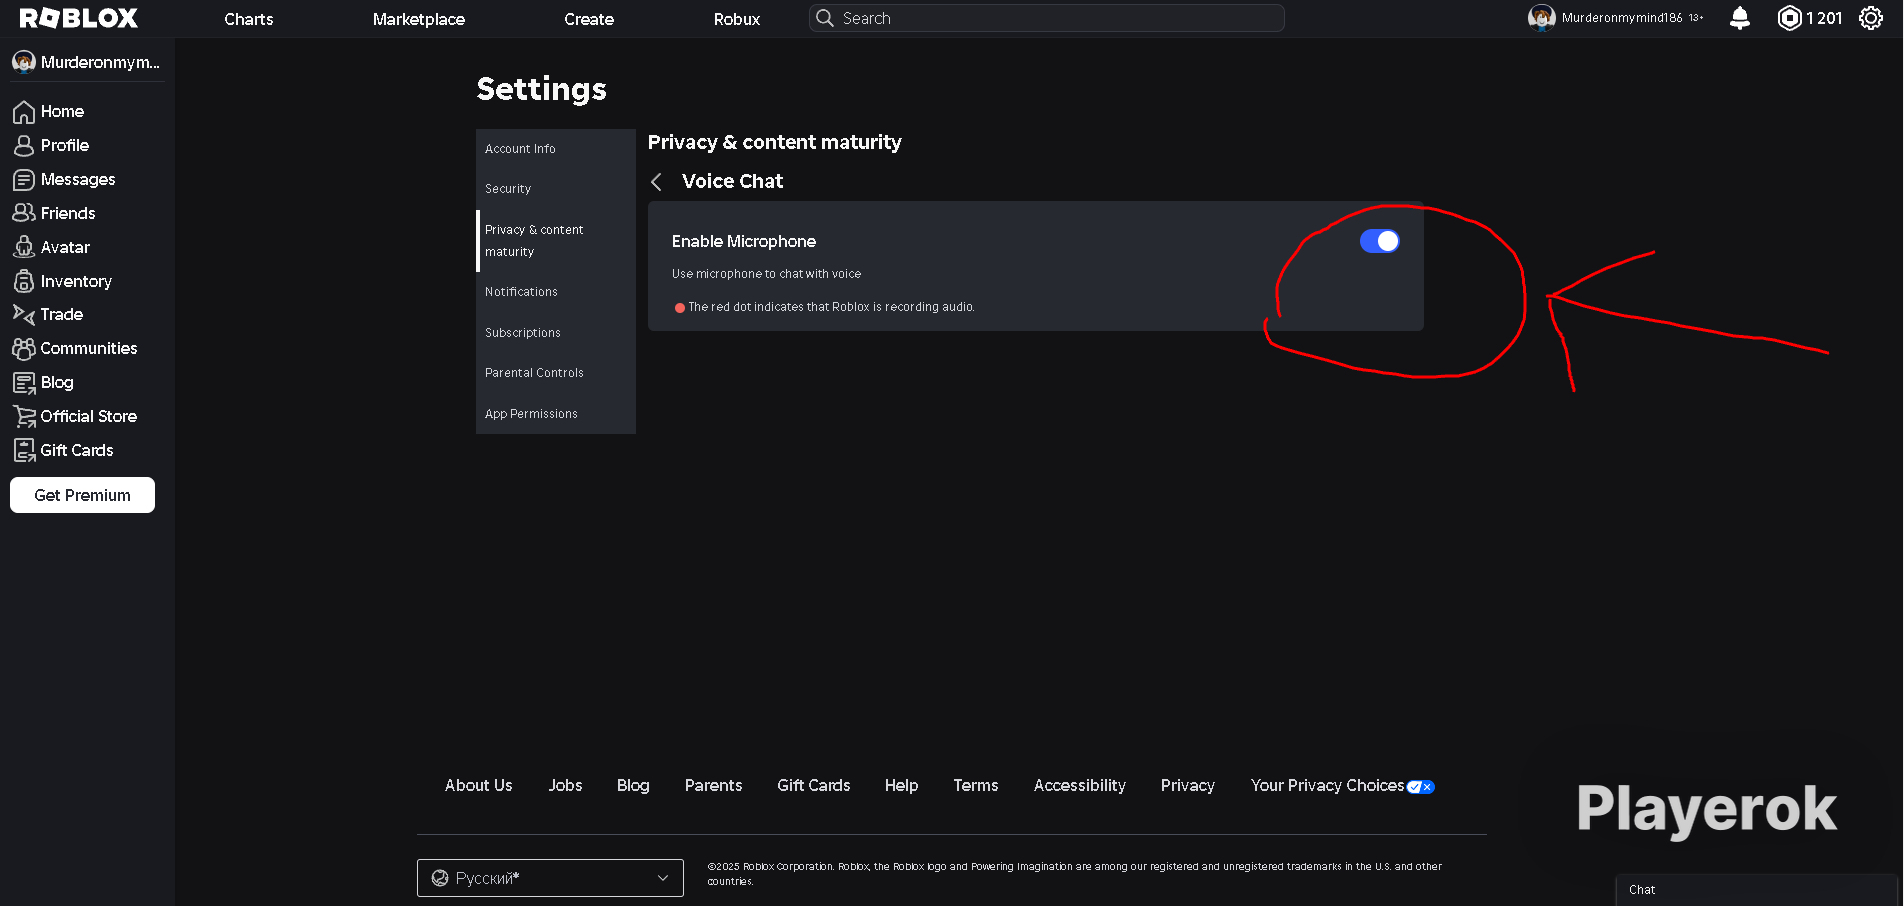Viewport: 1904px width, 906px height.
Task: Click the top-bar user avatar thumbnail
Action: pyautogui.click(x=1542, y=18)
